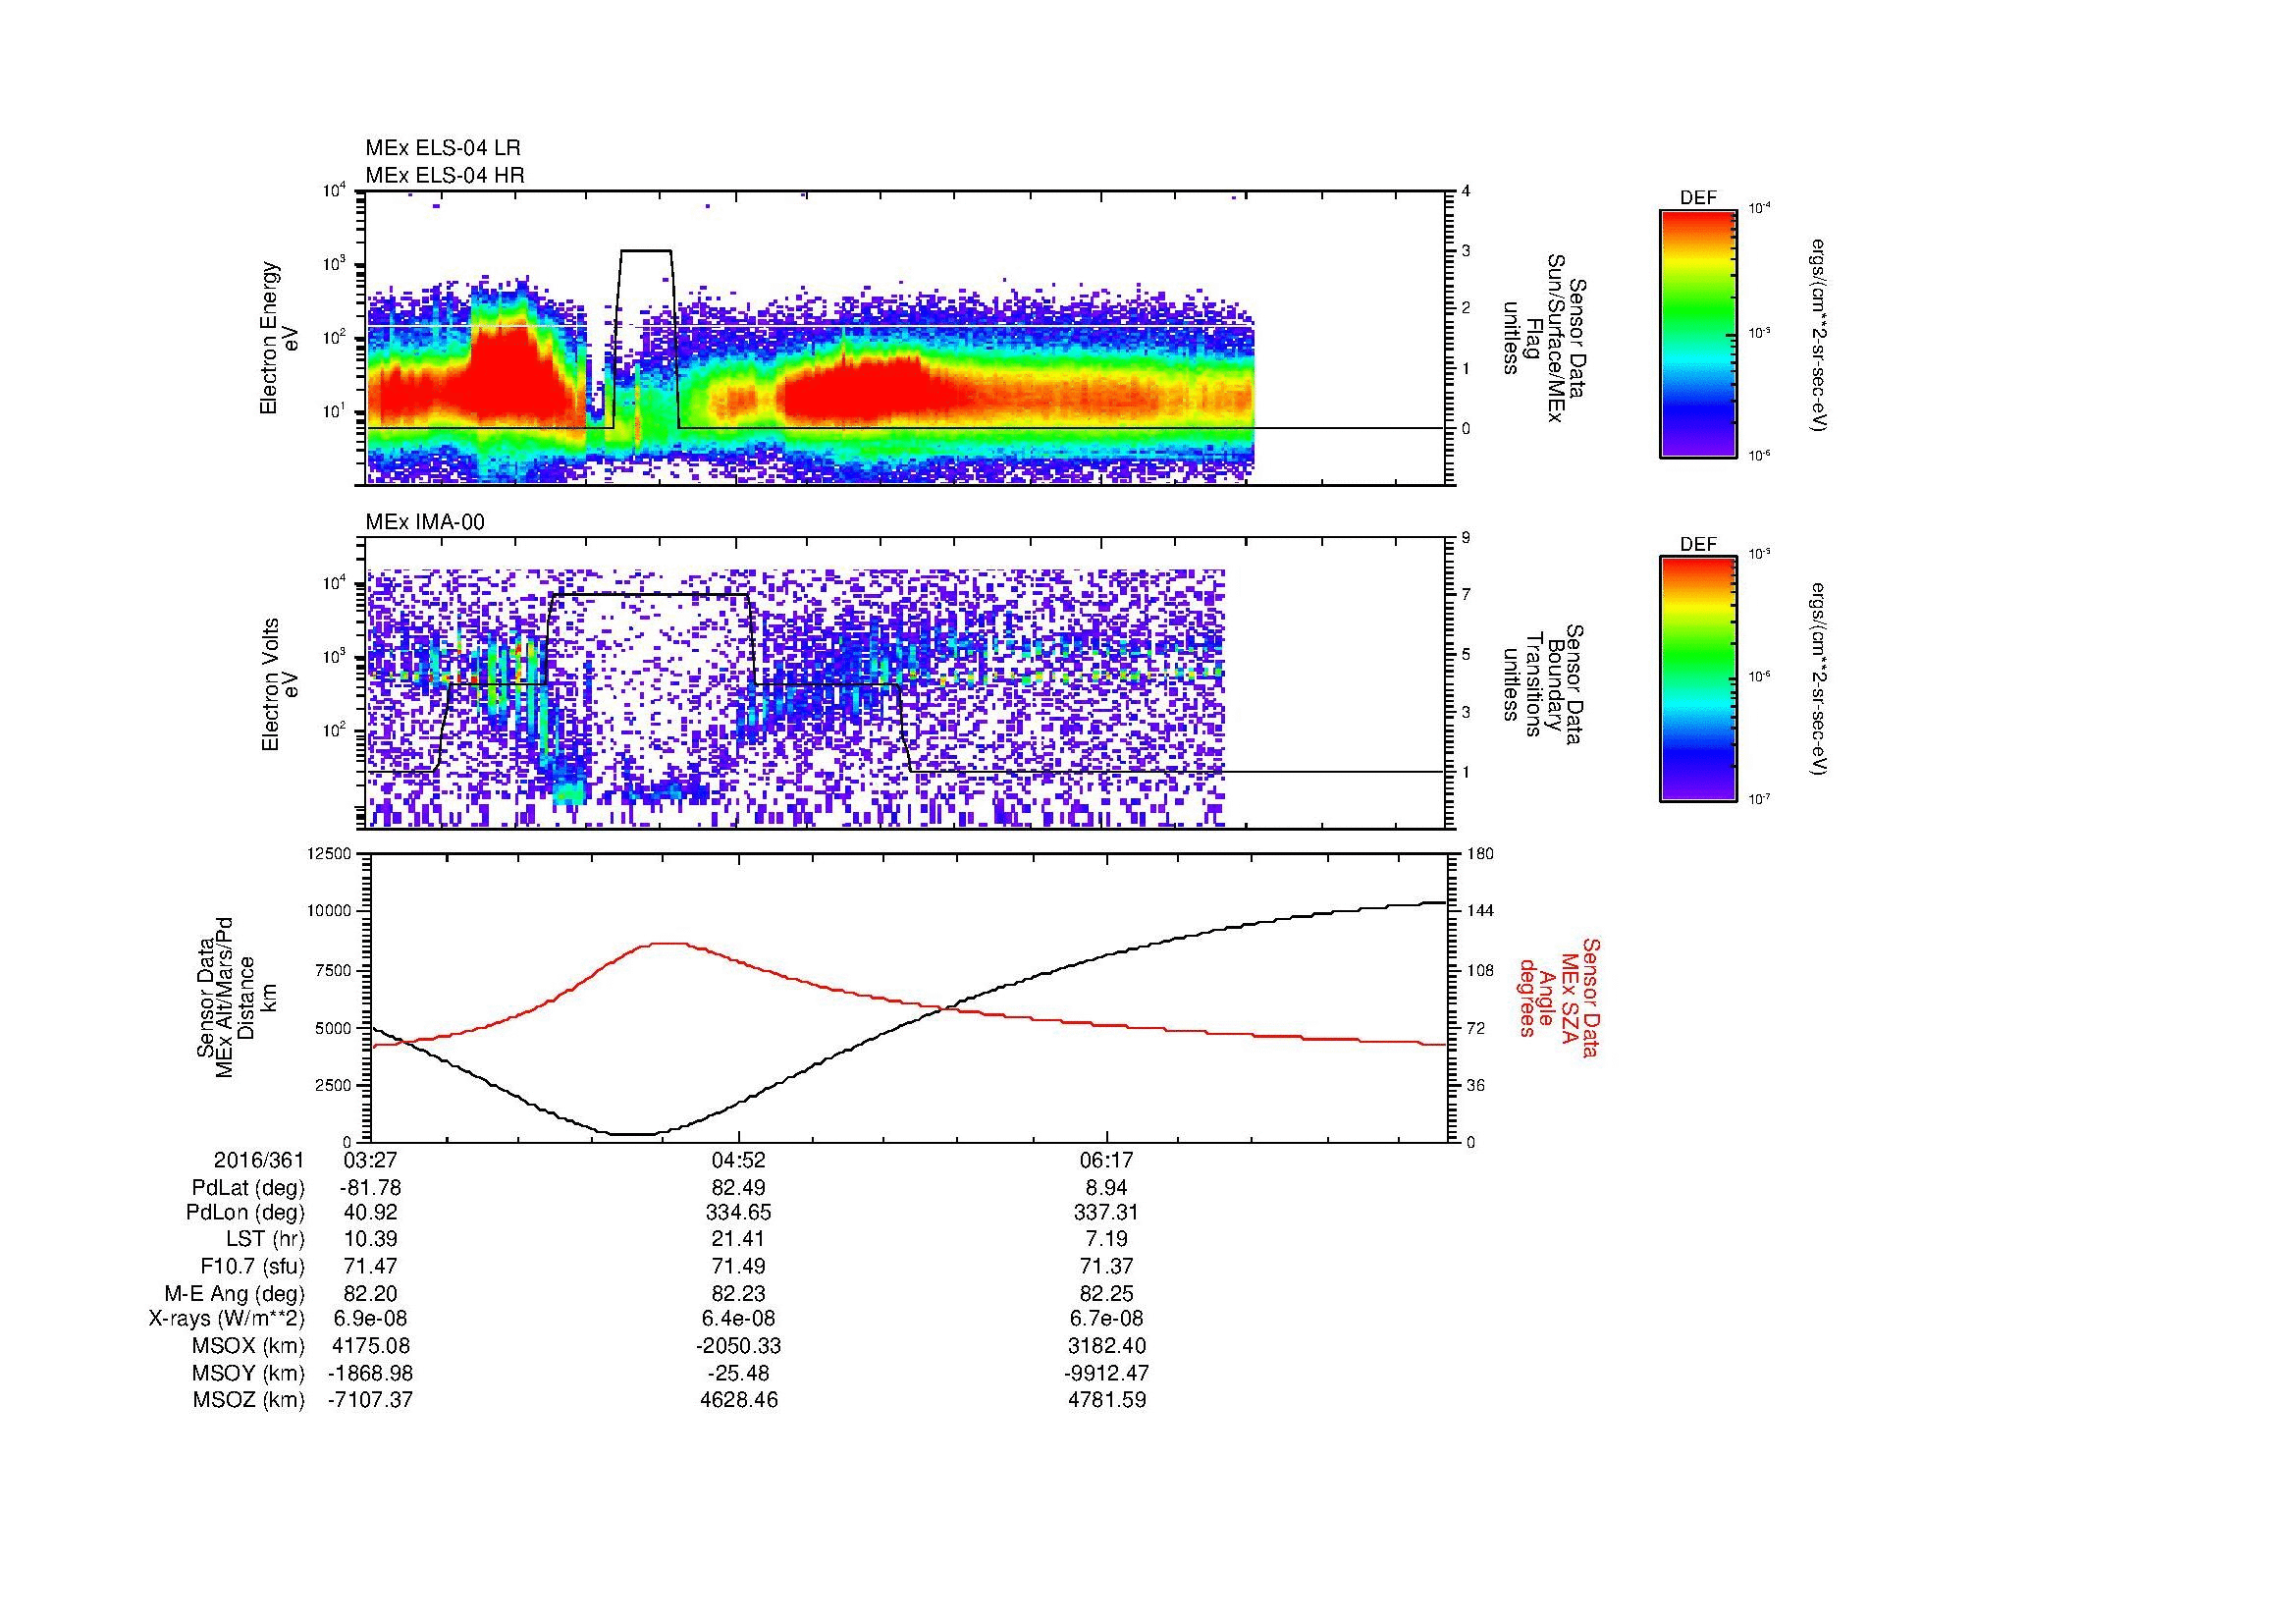
Task: Click the F10.7 value '71.37'
Action: (1107, 1267)
